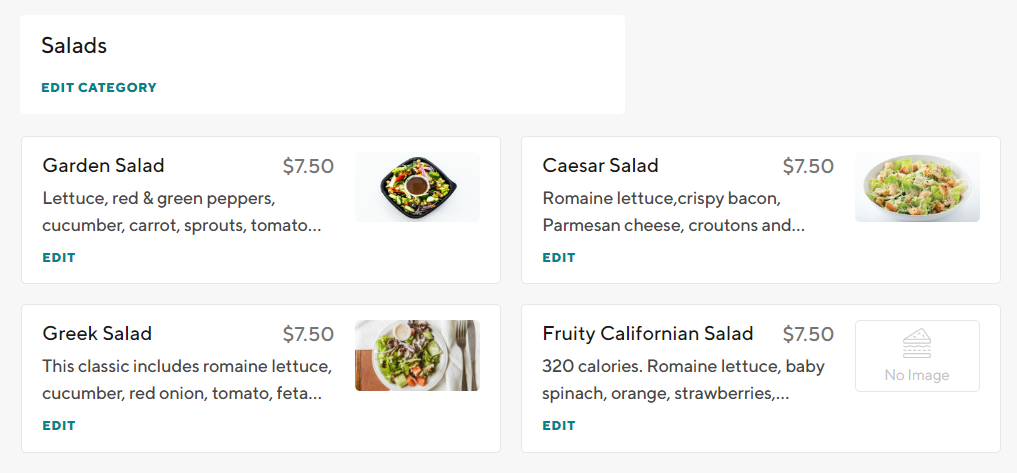Select the Caesar Salad item title
The image size is (1017, 473).
601,166
